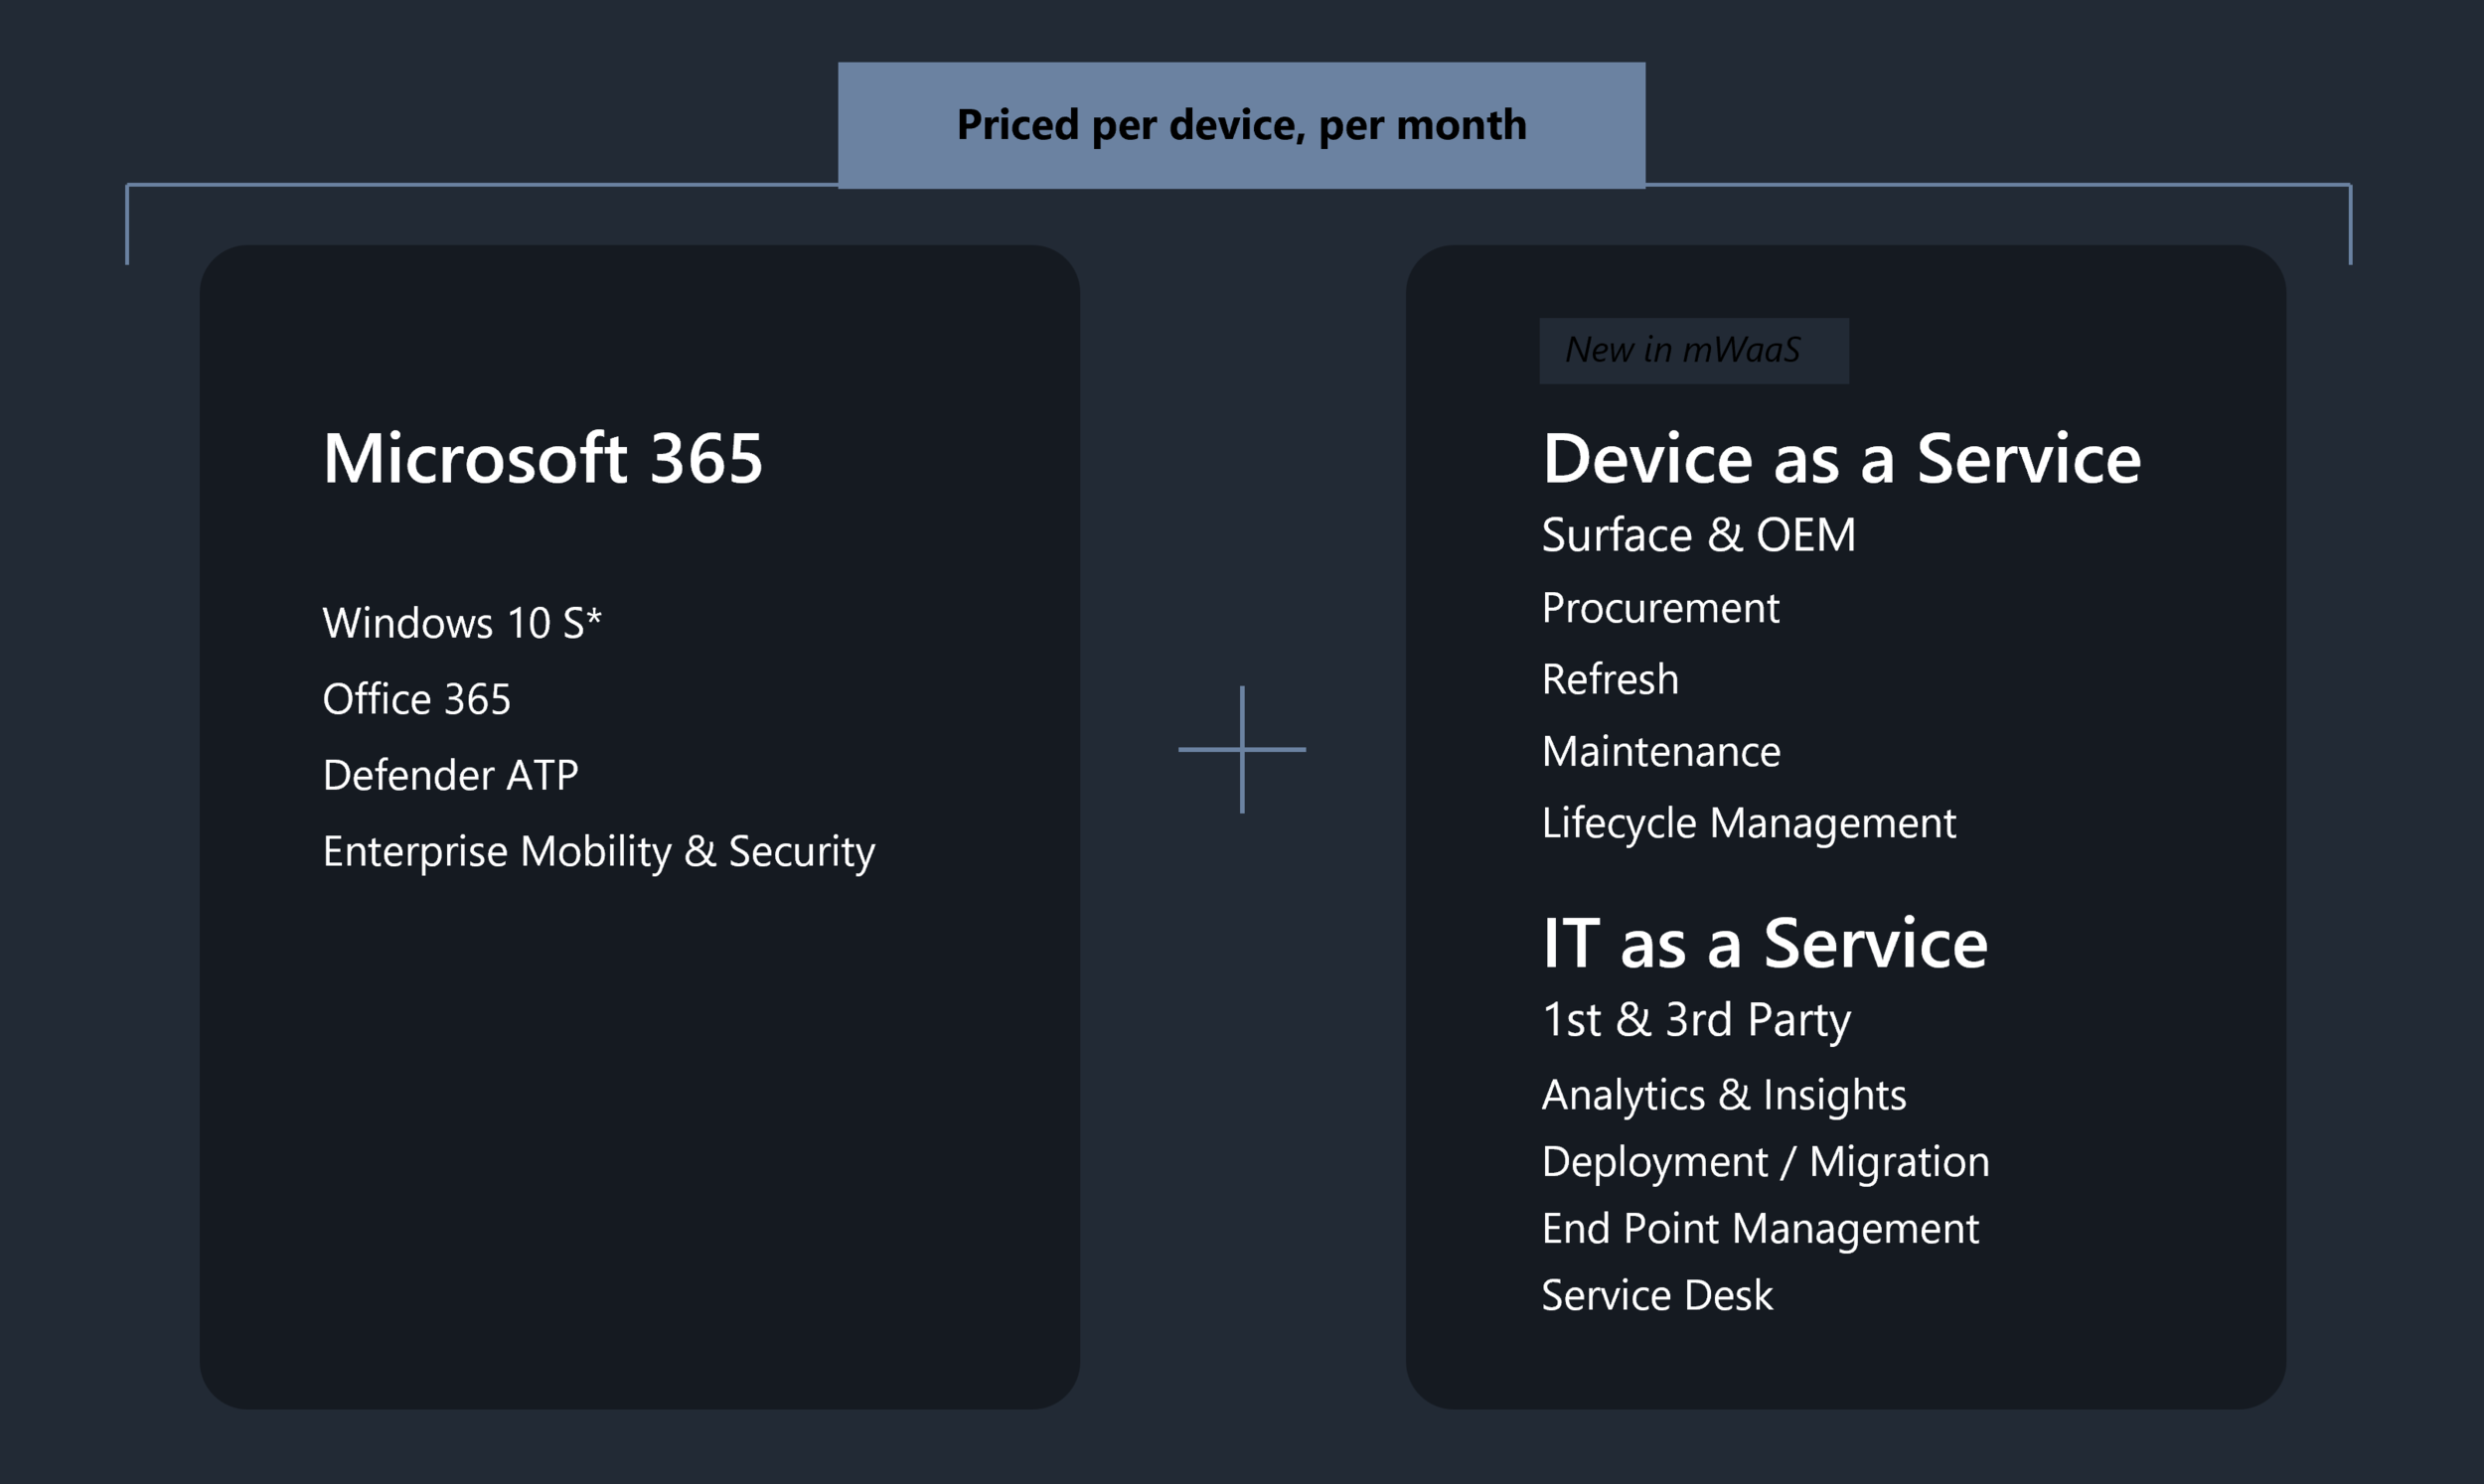This screenshot has width=2484, height=1484.
Task: Click the Maintenance list entry
Action: pos(1661,751)
